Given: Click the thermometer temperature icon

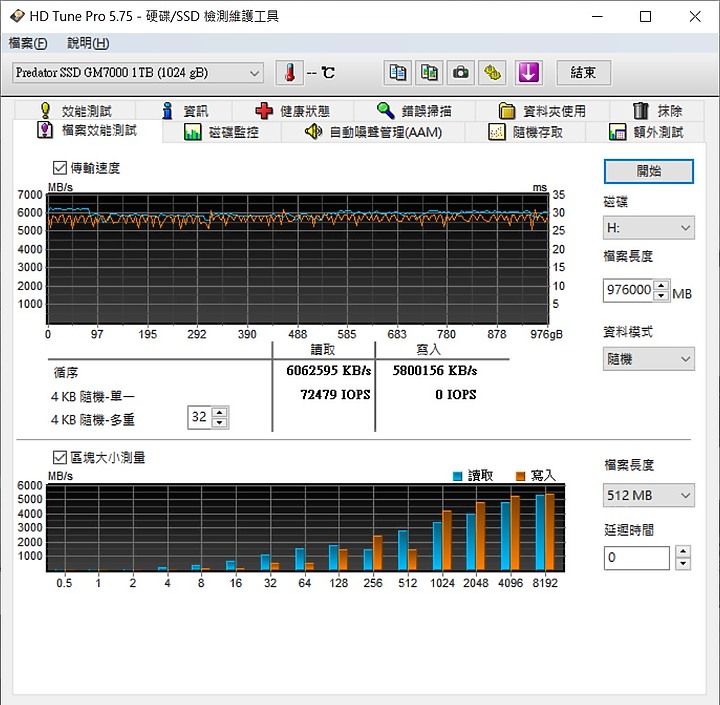Looking at the screenshot, I should click(x=289, y=73).
